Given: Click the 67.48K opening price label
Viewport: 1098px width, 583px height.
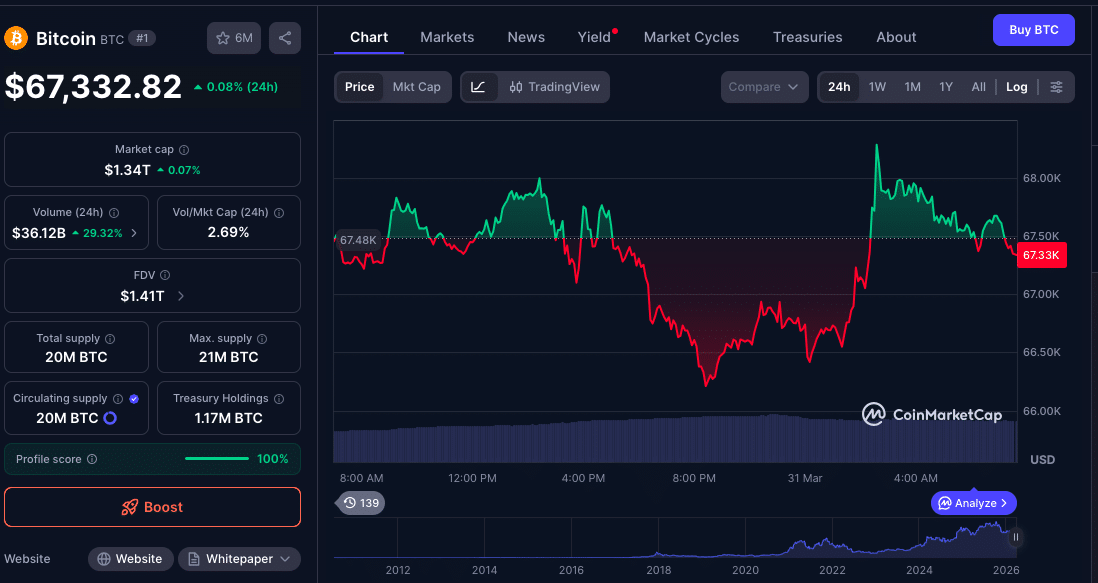Looking at the screenshot, I should [359, 240].
